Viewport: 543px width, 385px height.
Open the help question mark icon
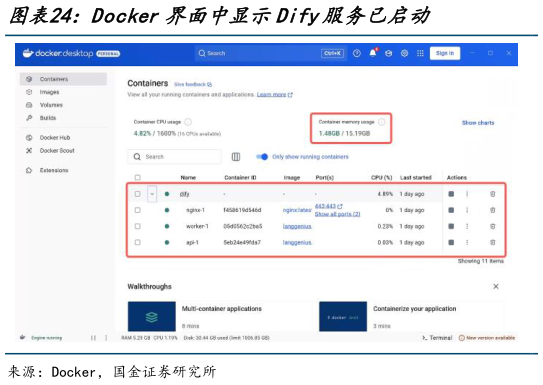(357, 53)
